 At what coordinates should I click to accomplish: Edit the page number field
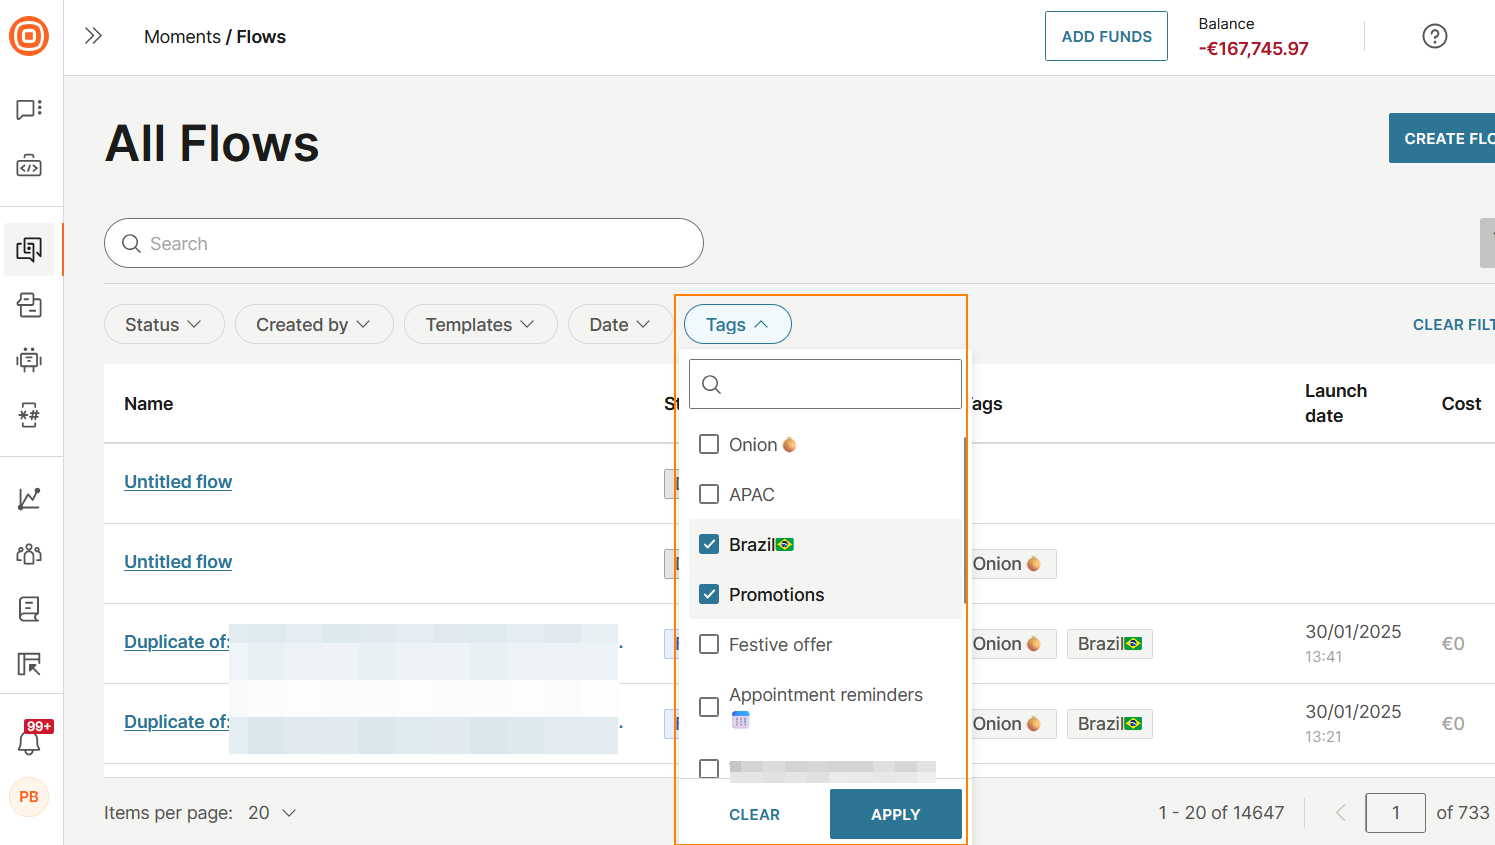point(1395,813)
